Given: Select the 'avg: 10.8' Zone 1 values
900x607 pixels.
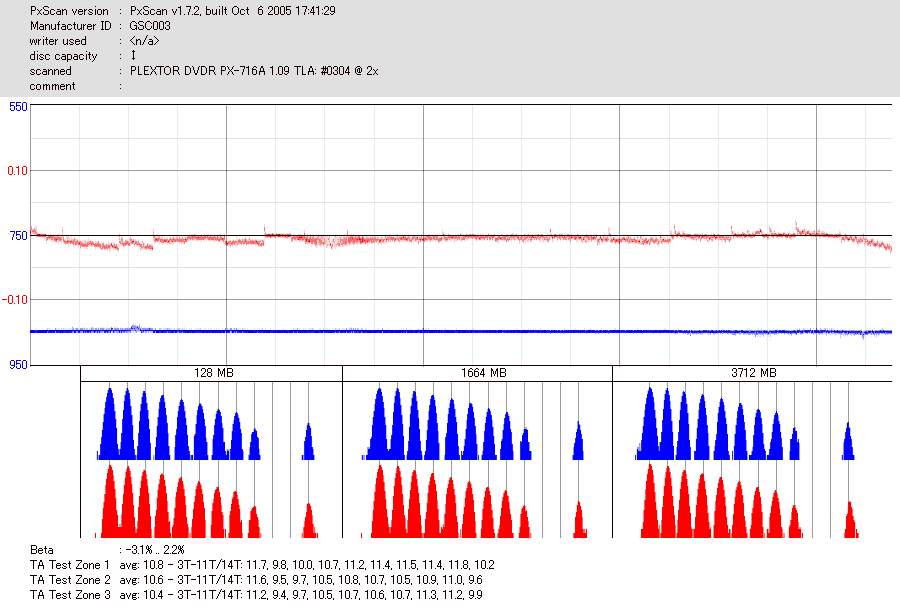Looking at the screenshot, I should (307, 565).
